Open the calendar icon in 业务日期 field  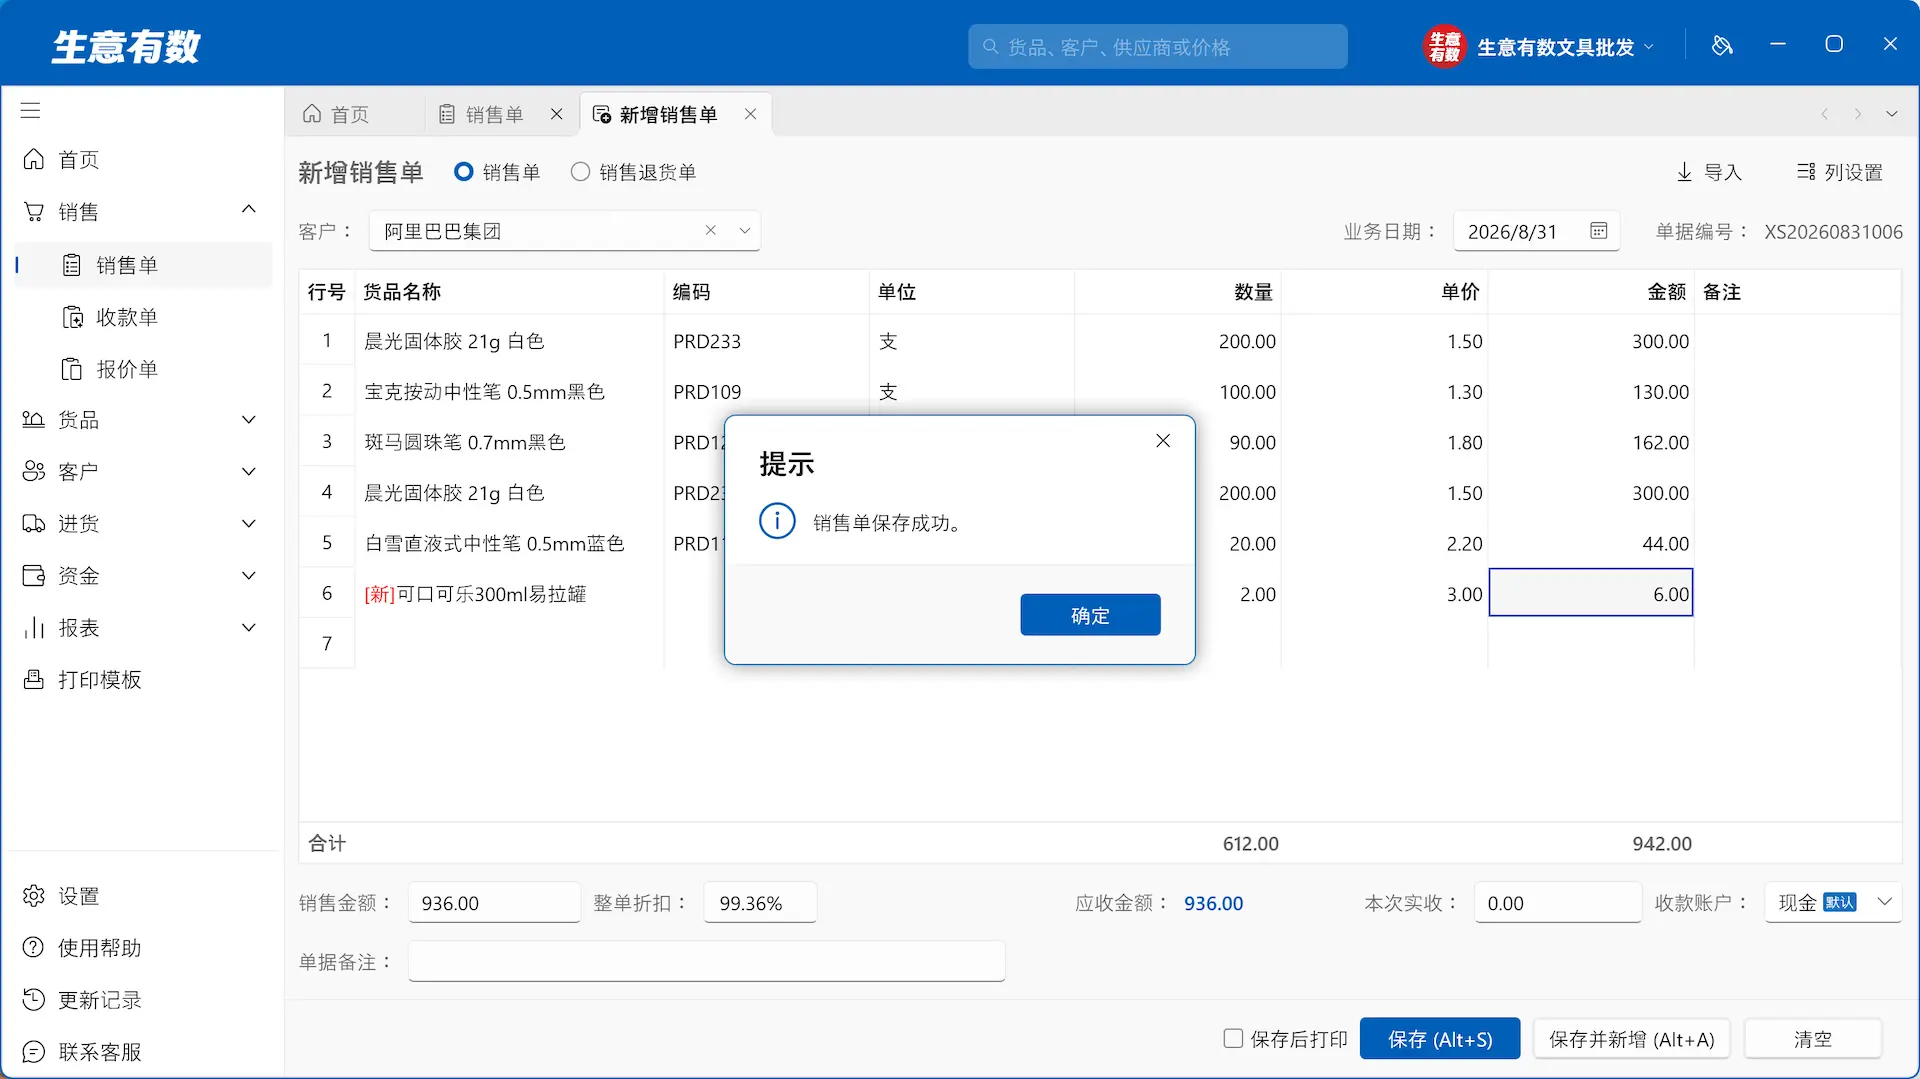[x=1599, y=231]
